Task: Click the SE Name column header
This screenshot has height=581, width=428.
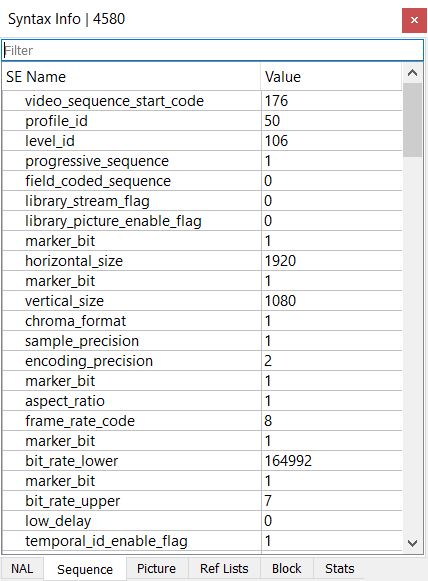Action: 131,77
